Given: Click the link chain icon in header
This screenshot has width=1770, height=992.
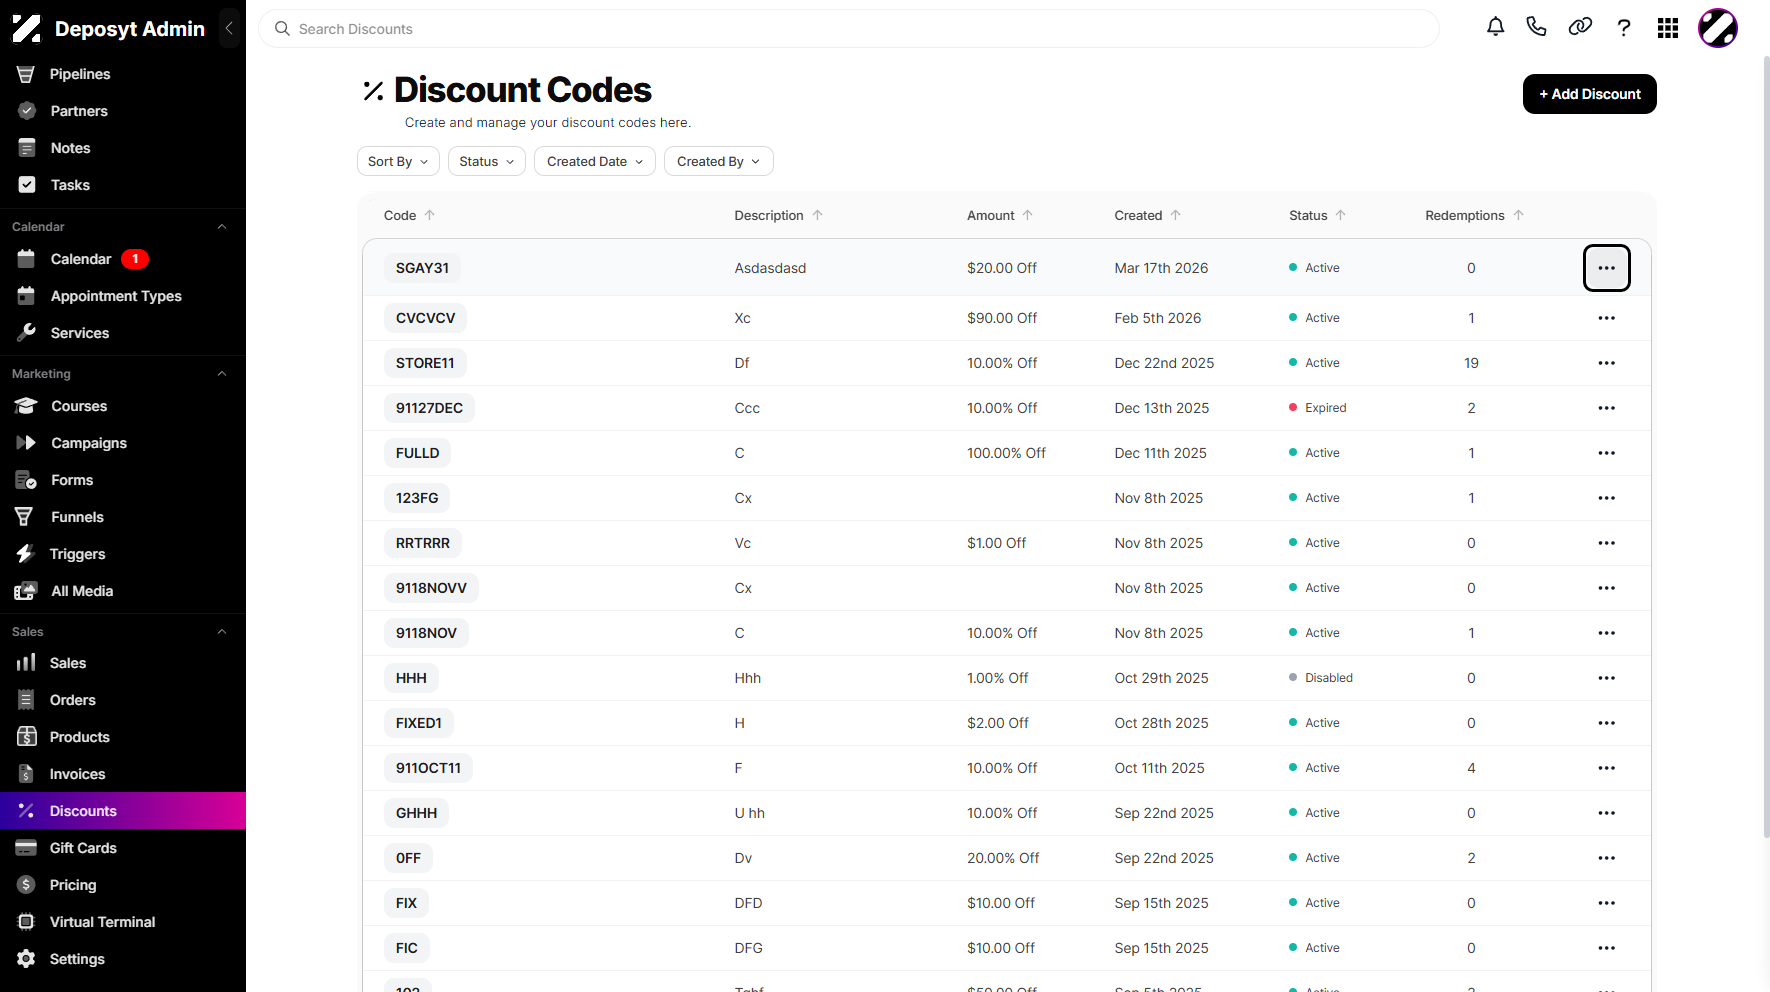Looking at the screenshot, I should pos(1580,28).
